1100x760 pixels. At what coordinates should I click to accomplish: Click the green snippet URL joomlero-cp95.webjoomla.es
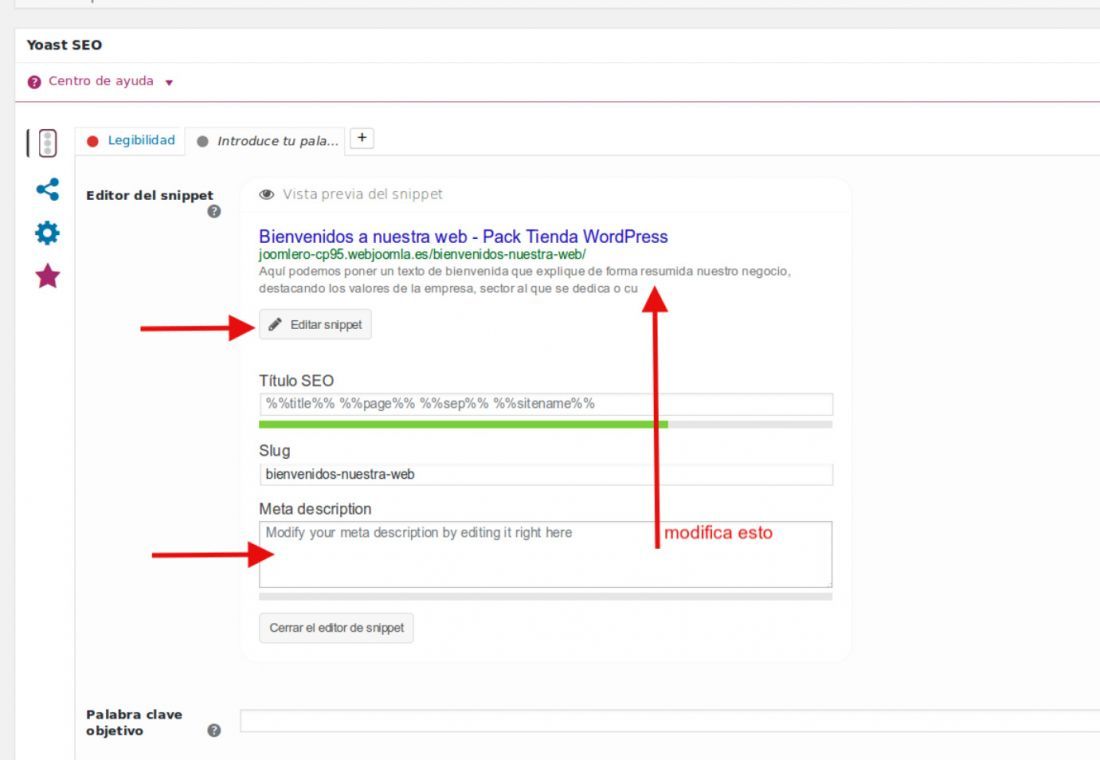point(422,254)
